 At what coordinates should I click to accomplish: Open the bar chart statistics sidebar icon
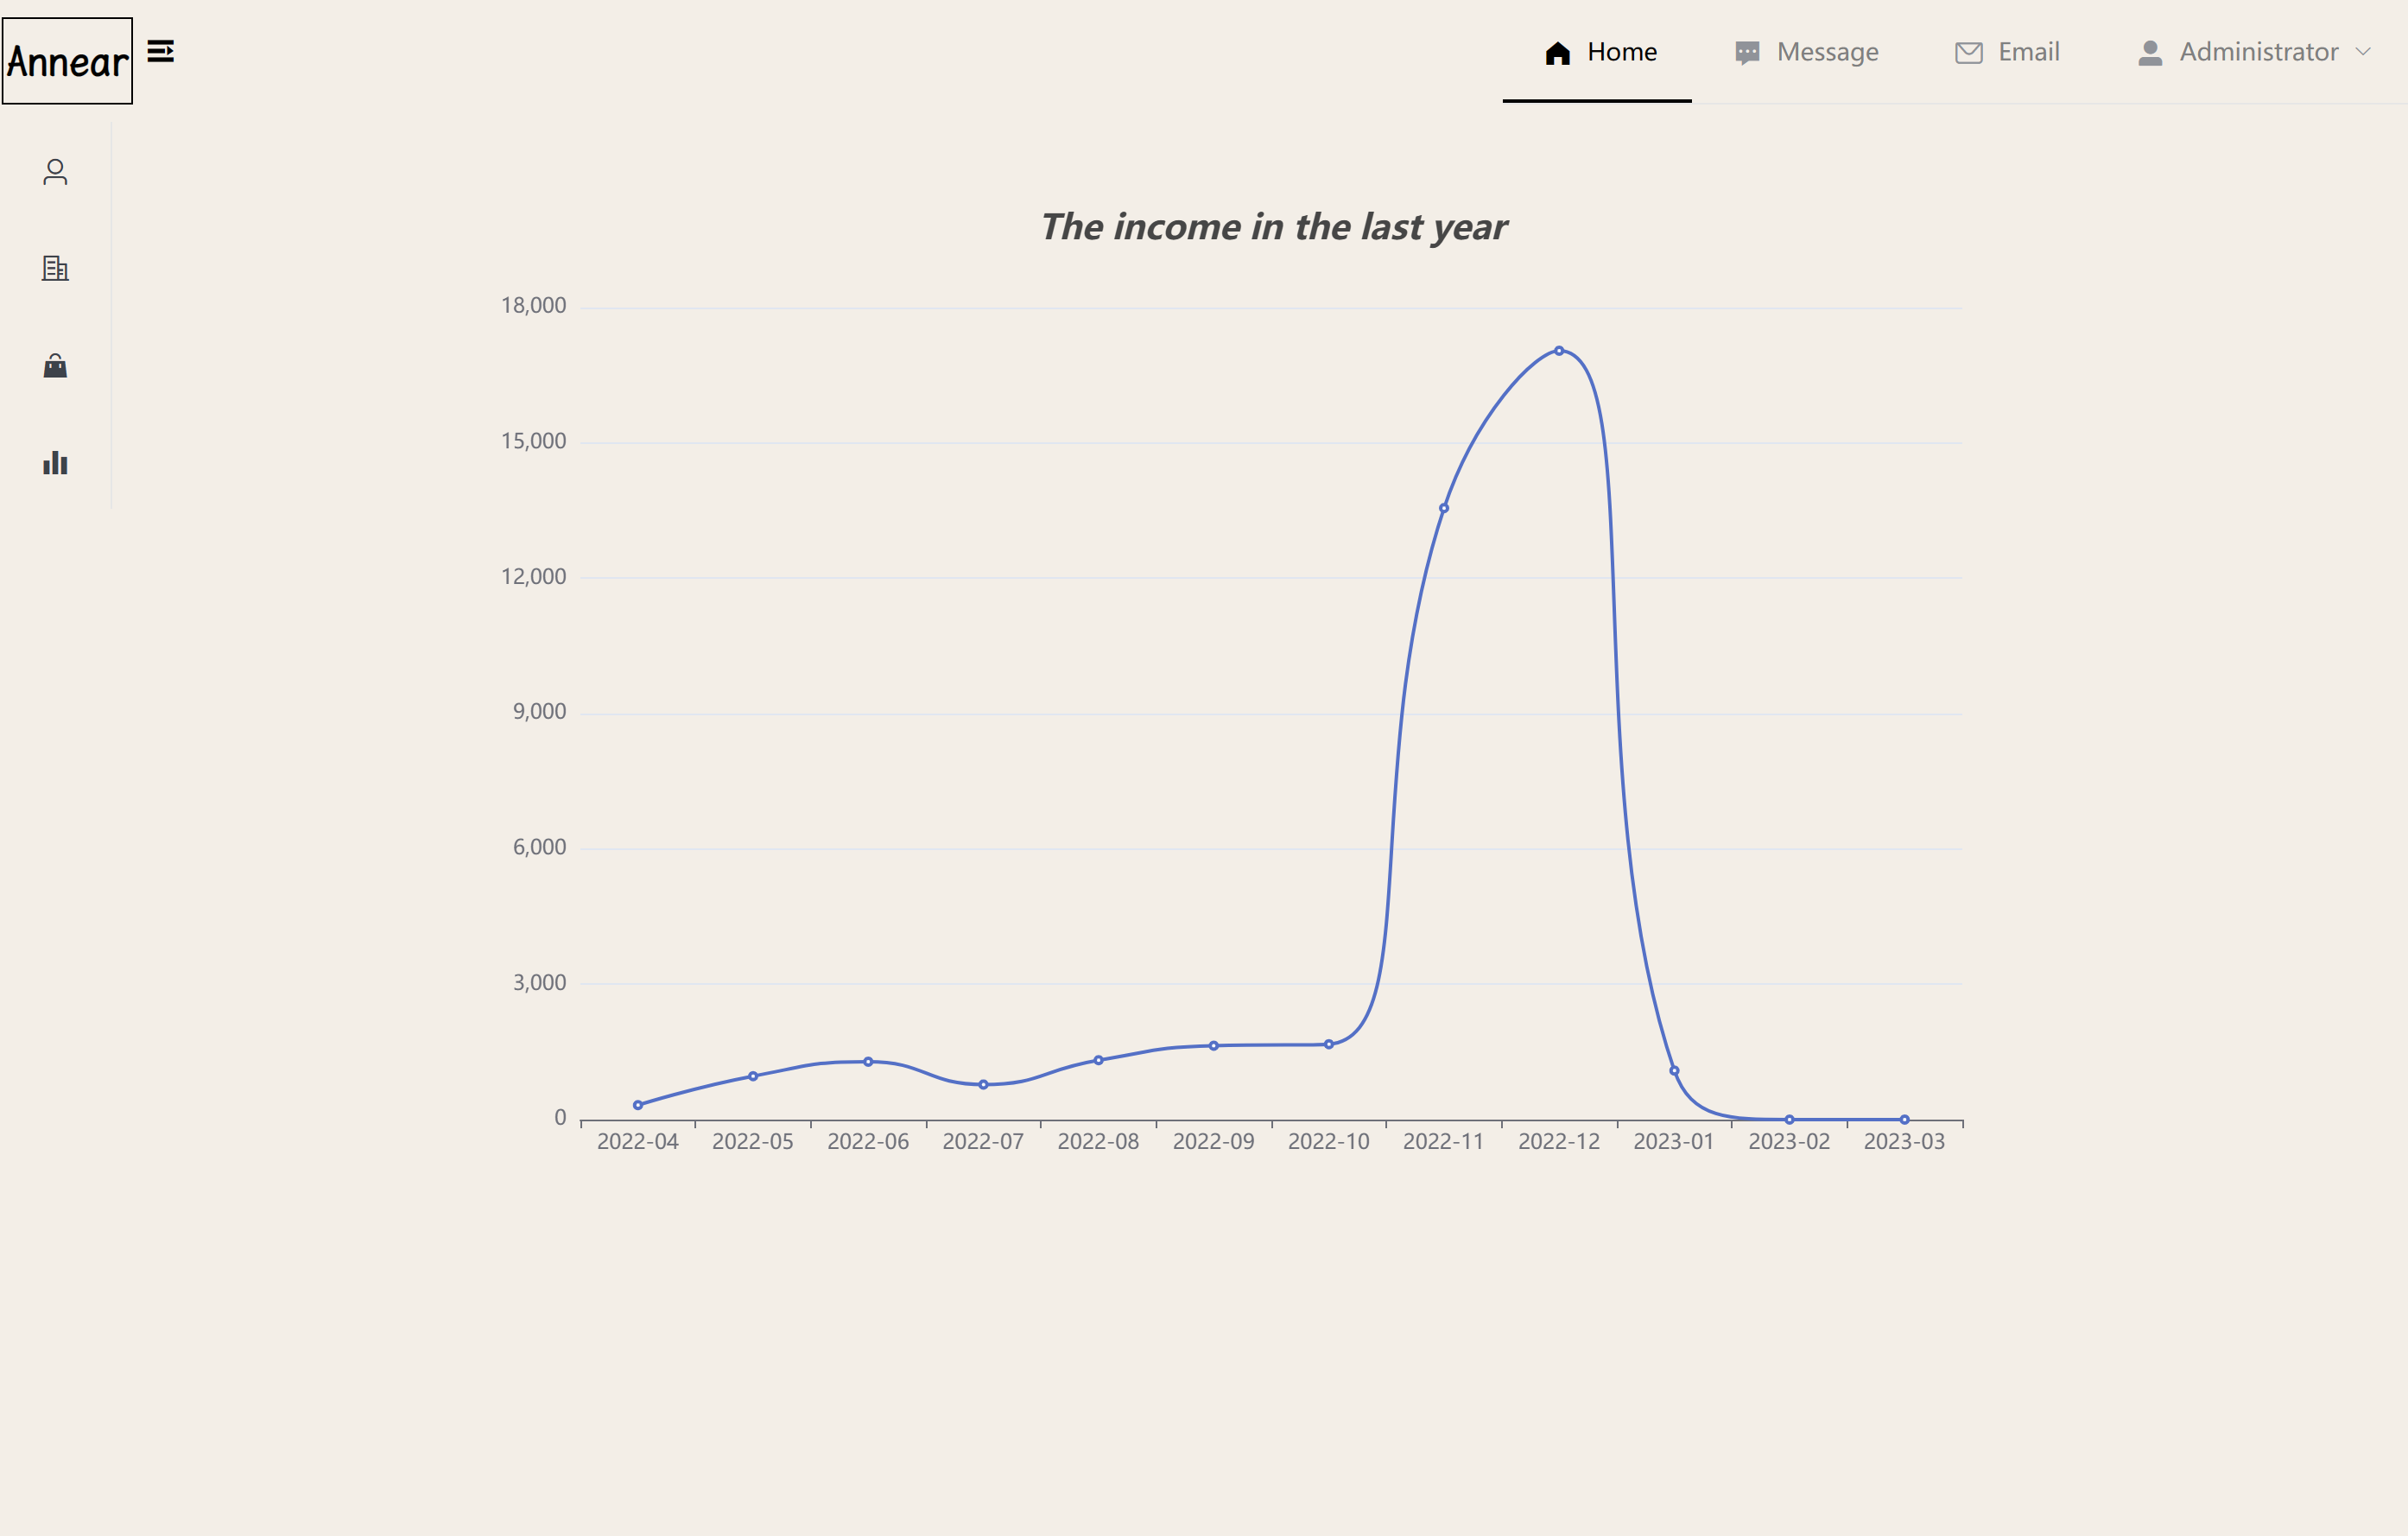[55, 462]
